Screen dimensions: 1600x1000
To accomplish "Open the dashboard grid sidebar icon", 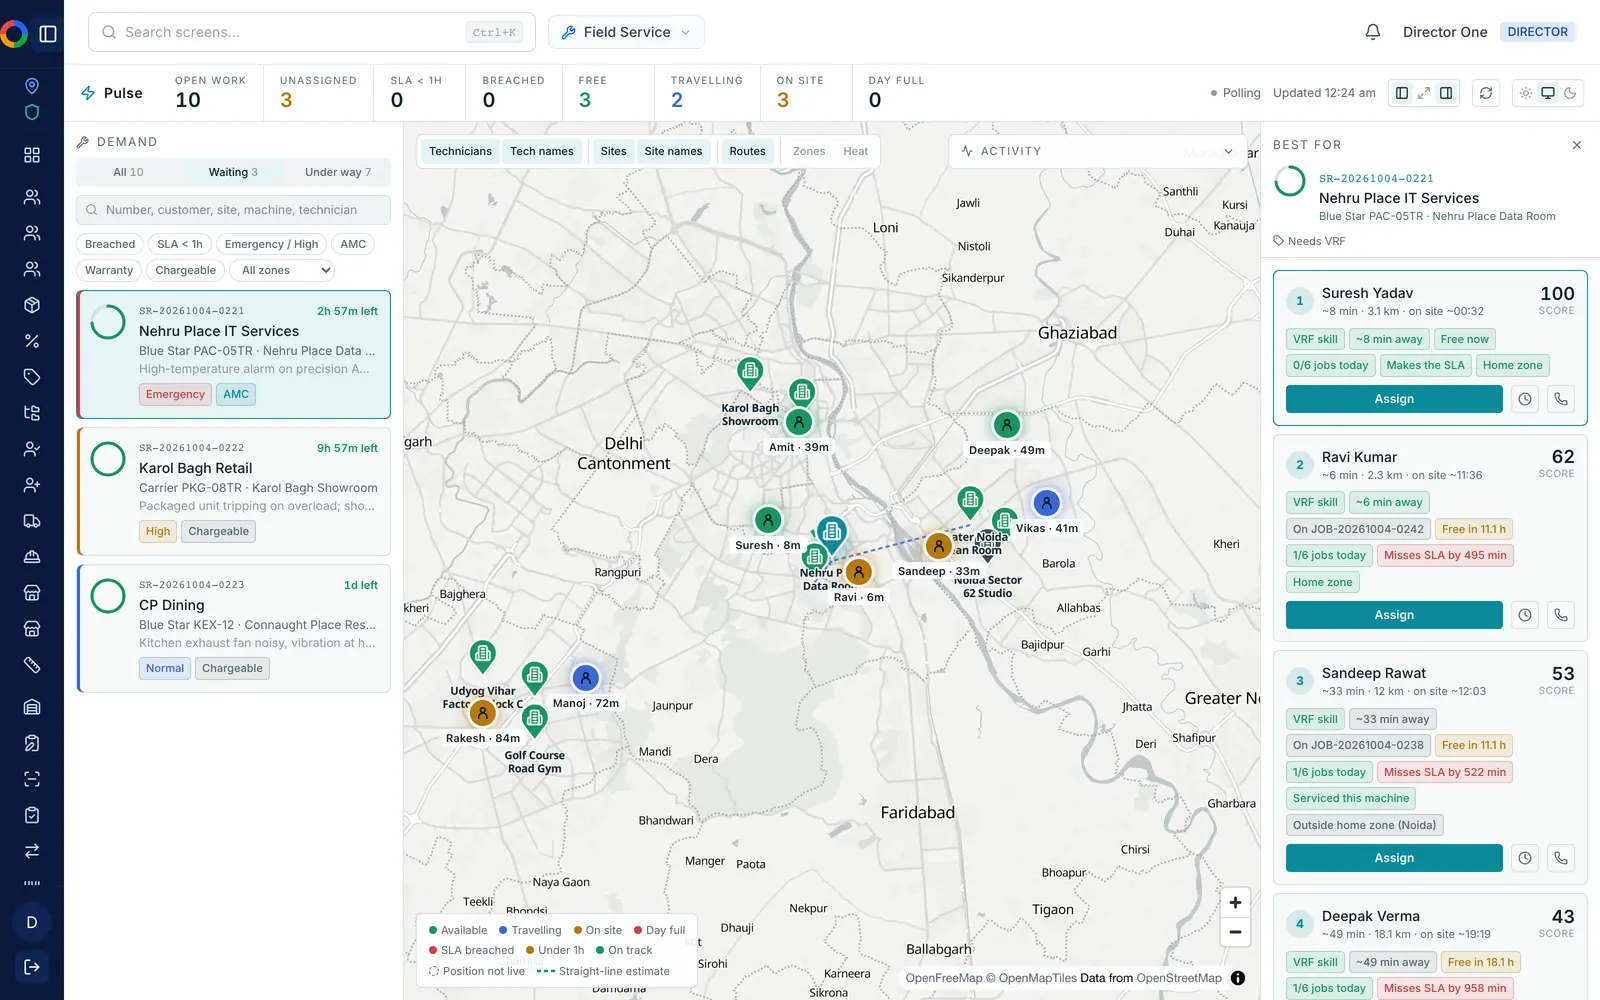I will point(32,155).
